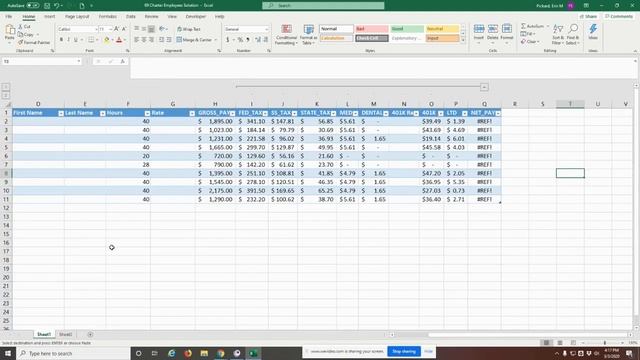Decrease font size
This screenshot has width=640, height=360.
(124, 29)
